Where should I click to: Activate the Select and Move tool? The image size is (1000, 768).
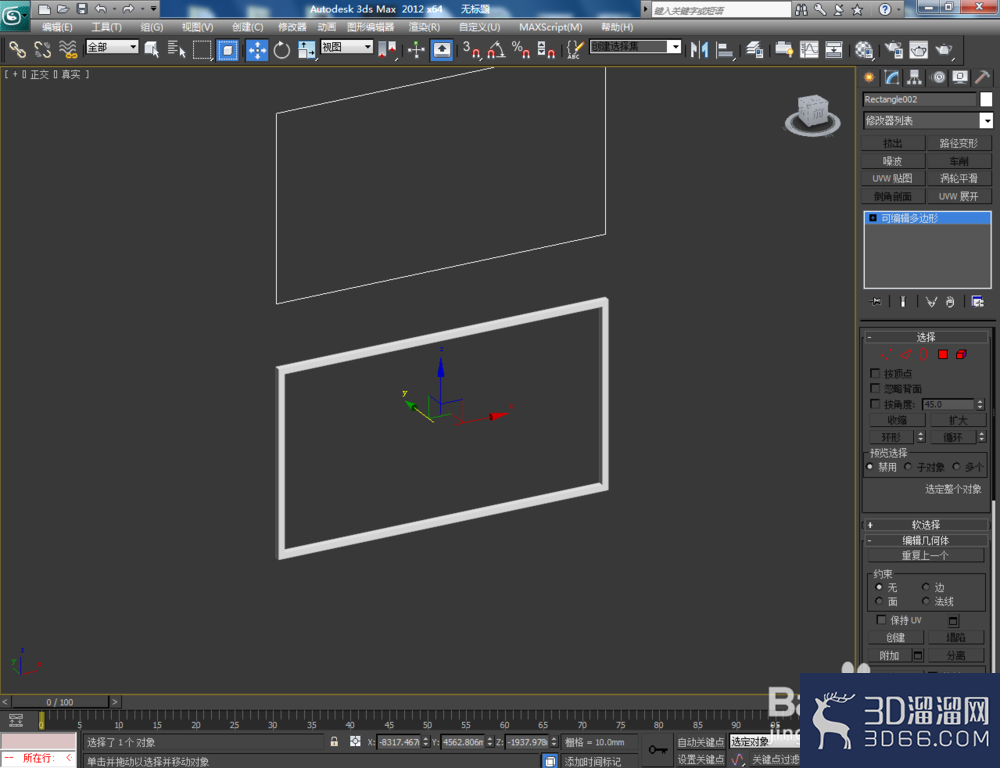[x=257, y=49]
